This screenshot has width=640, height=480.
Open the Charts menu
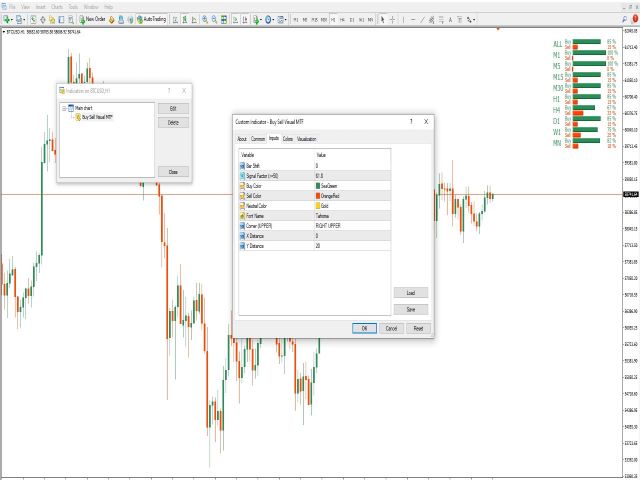tap(57, 6)
